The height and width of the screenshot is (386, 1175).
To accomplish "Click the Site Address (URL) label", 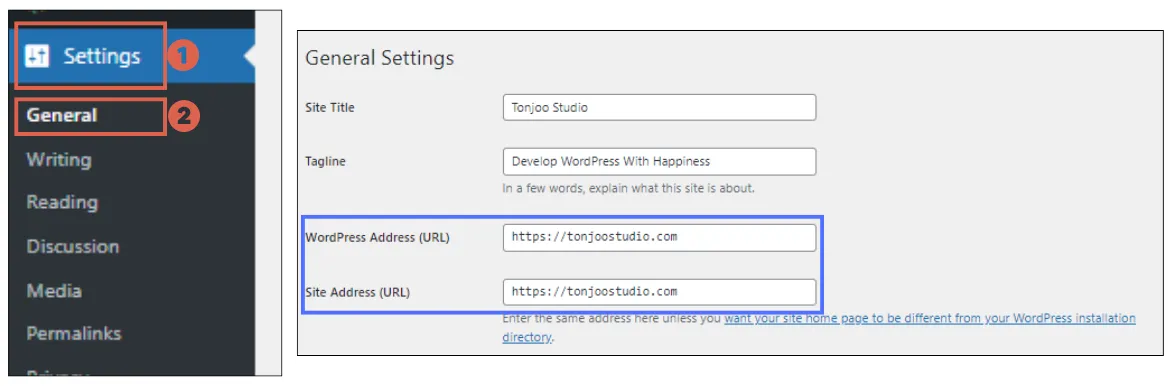I will 357,292.
